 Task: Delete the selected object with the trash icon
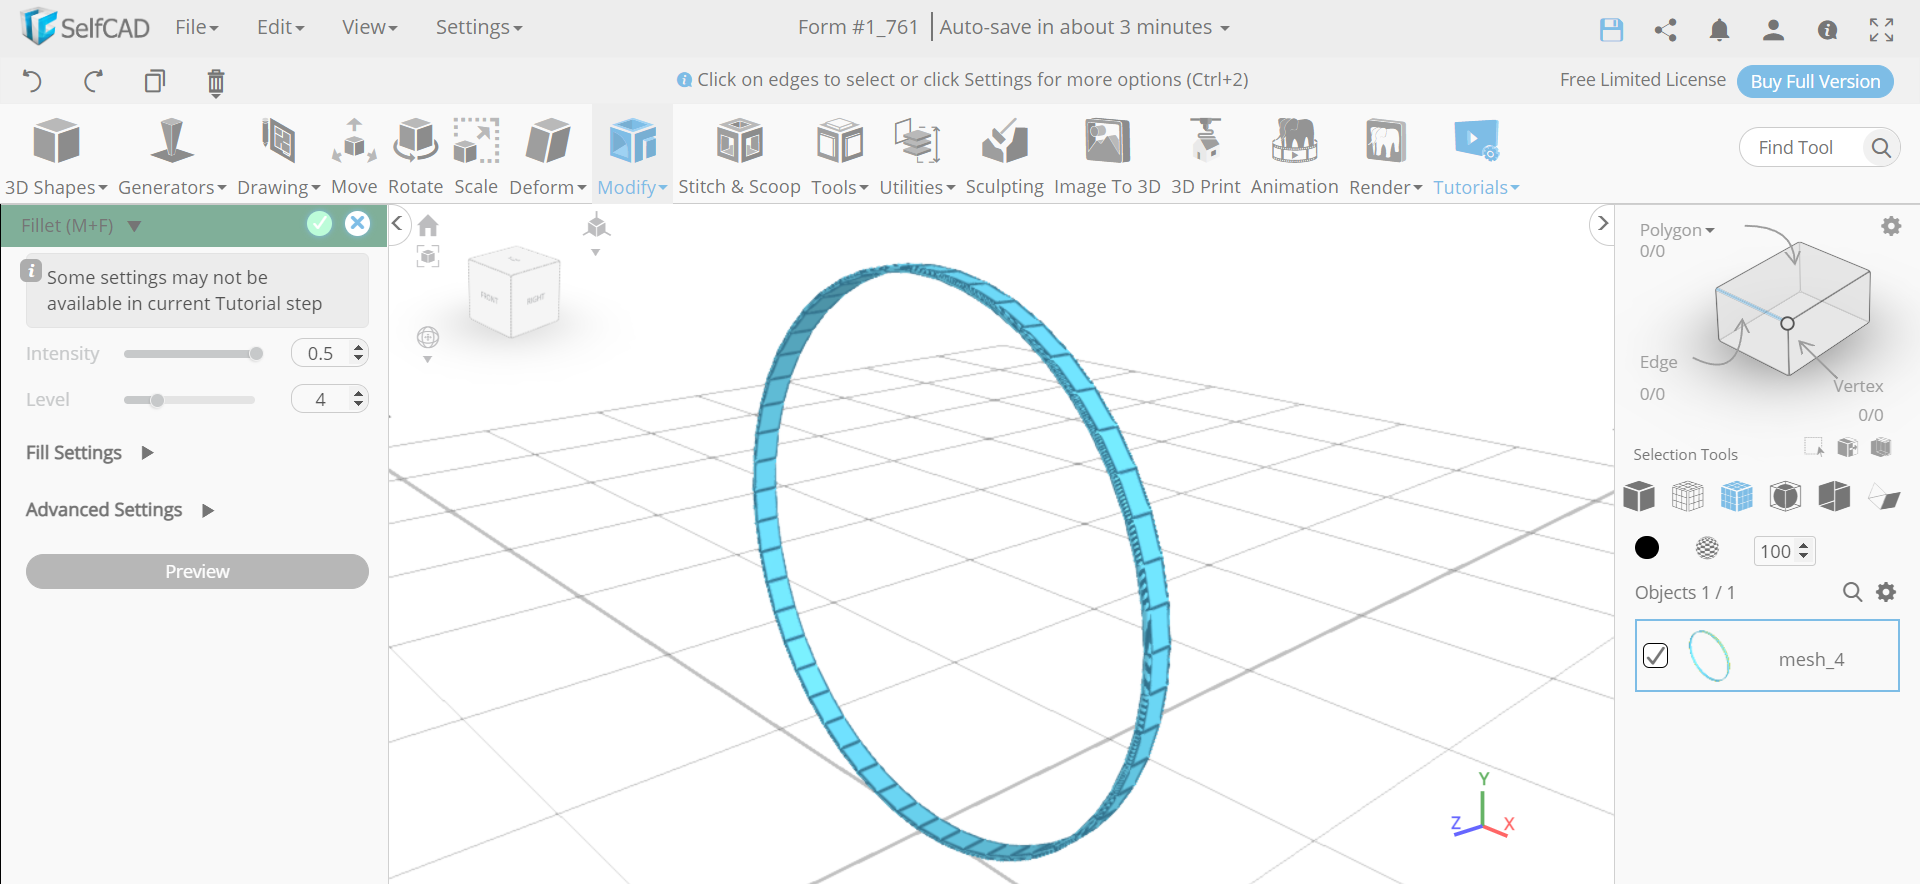(x=215, y=82)
